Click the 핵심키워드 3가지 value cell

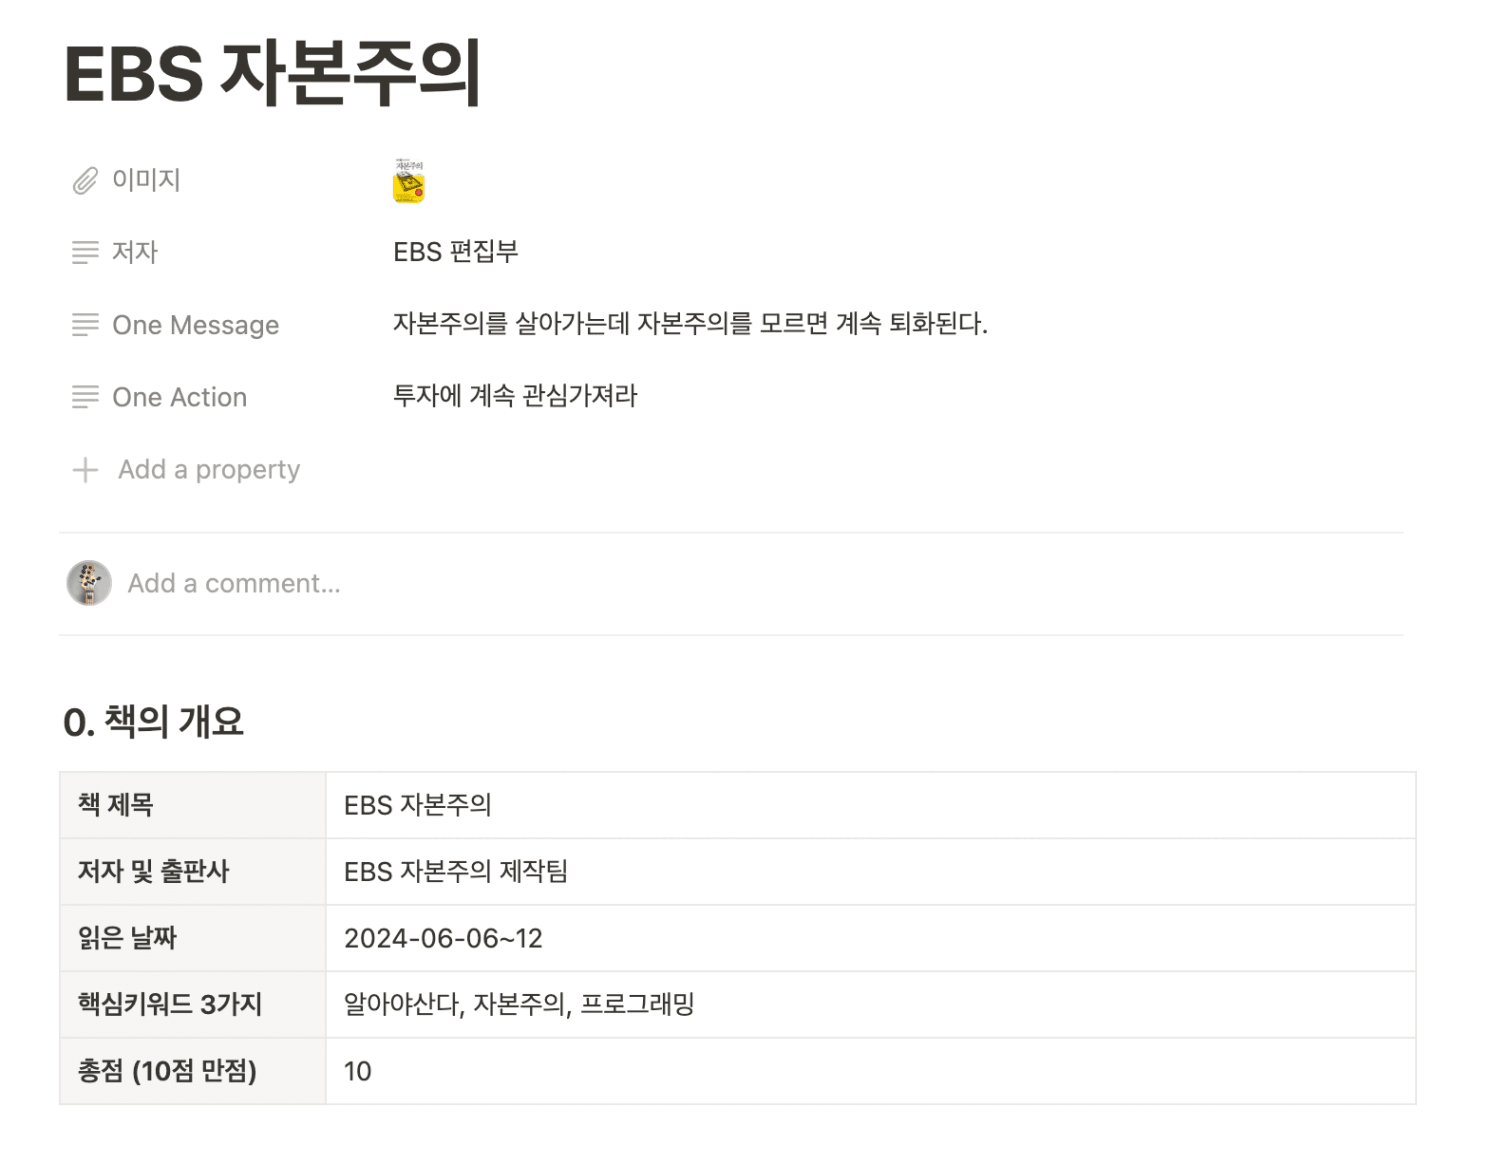pos(870,1004)
